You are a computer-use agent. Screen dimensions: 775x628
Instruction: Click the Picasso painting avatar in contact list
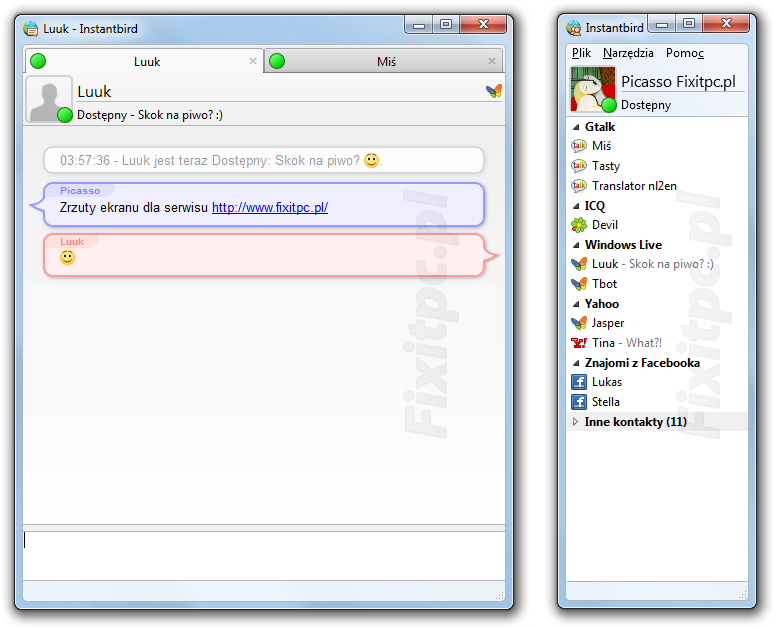click(593, 89)
